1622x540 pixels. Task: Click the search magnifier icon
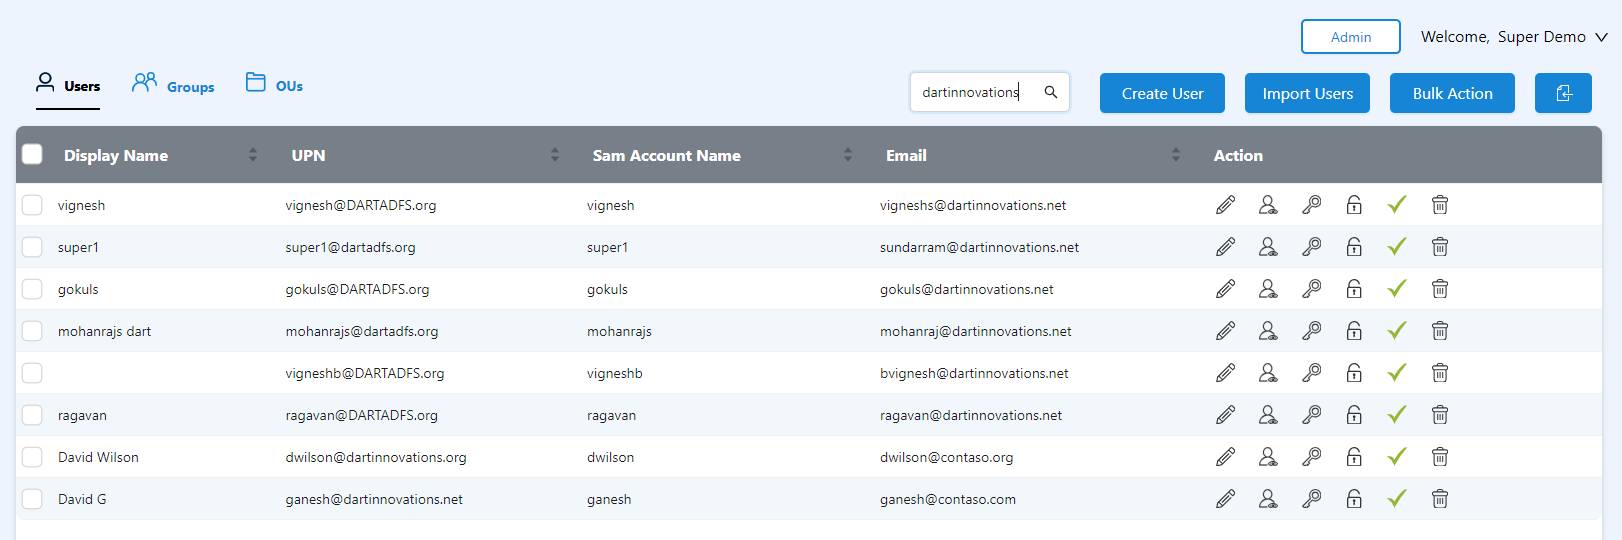[1051, 92]
